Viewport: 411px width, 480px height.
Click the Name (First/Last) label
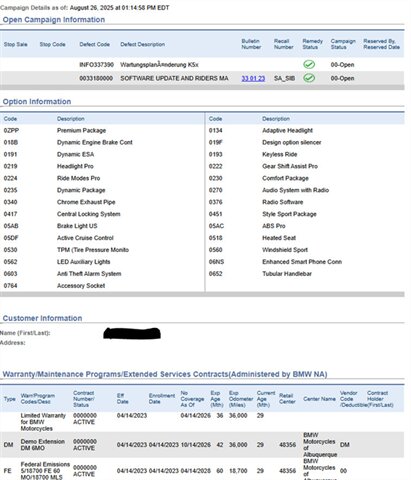coord(25,333)
